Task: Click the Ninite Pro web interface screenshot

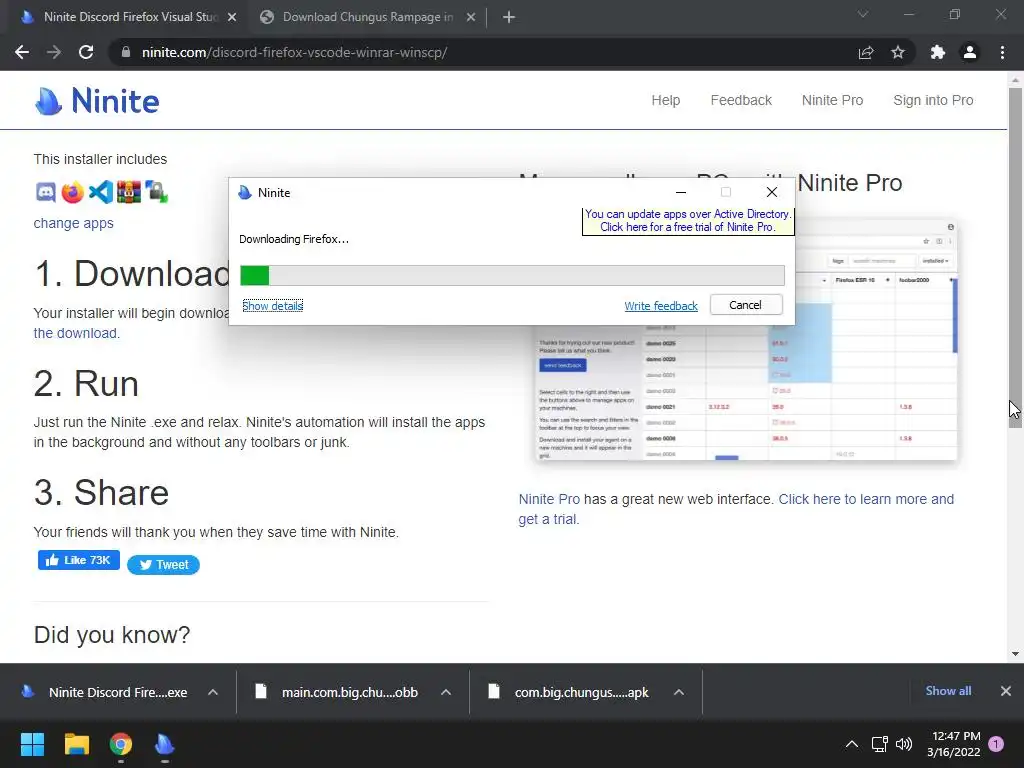Action: (x=746, y=340)
